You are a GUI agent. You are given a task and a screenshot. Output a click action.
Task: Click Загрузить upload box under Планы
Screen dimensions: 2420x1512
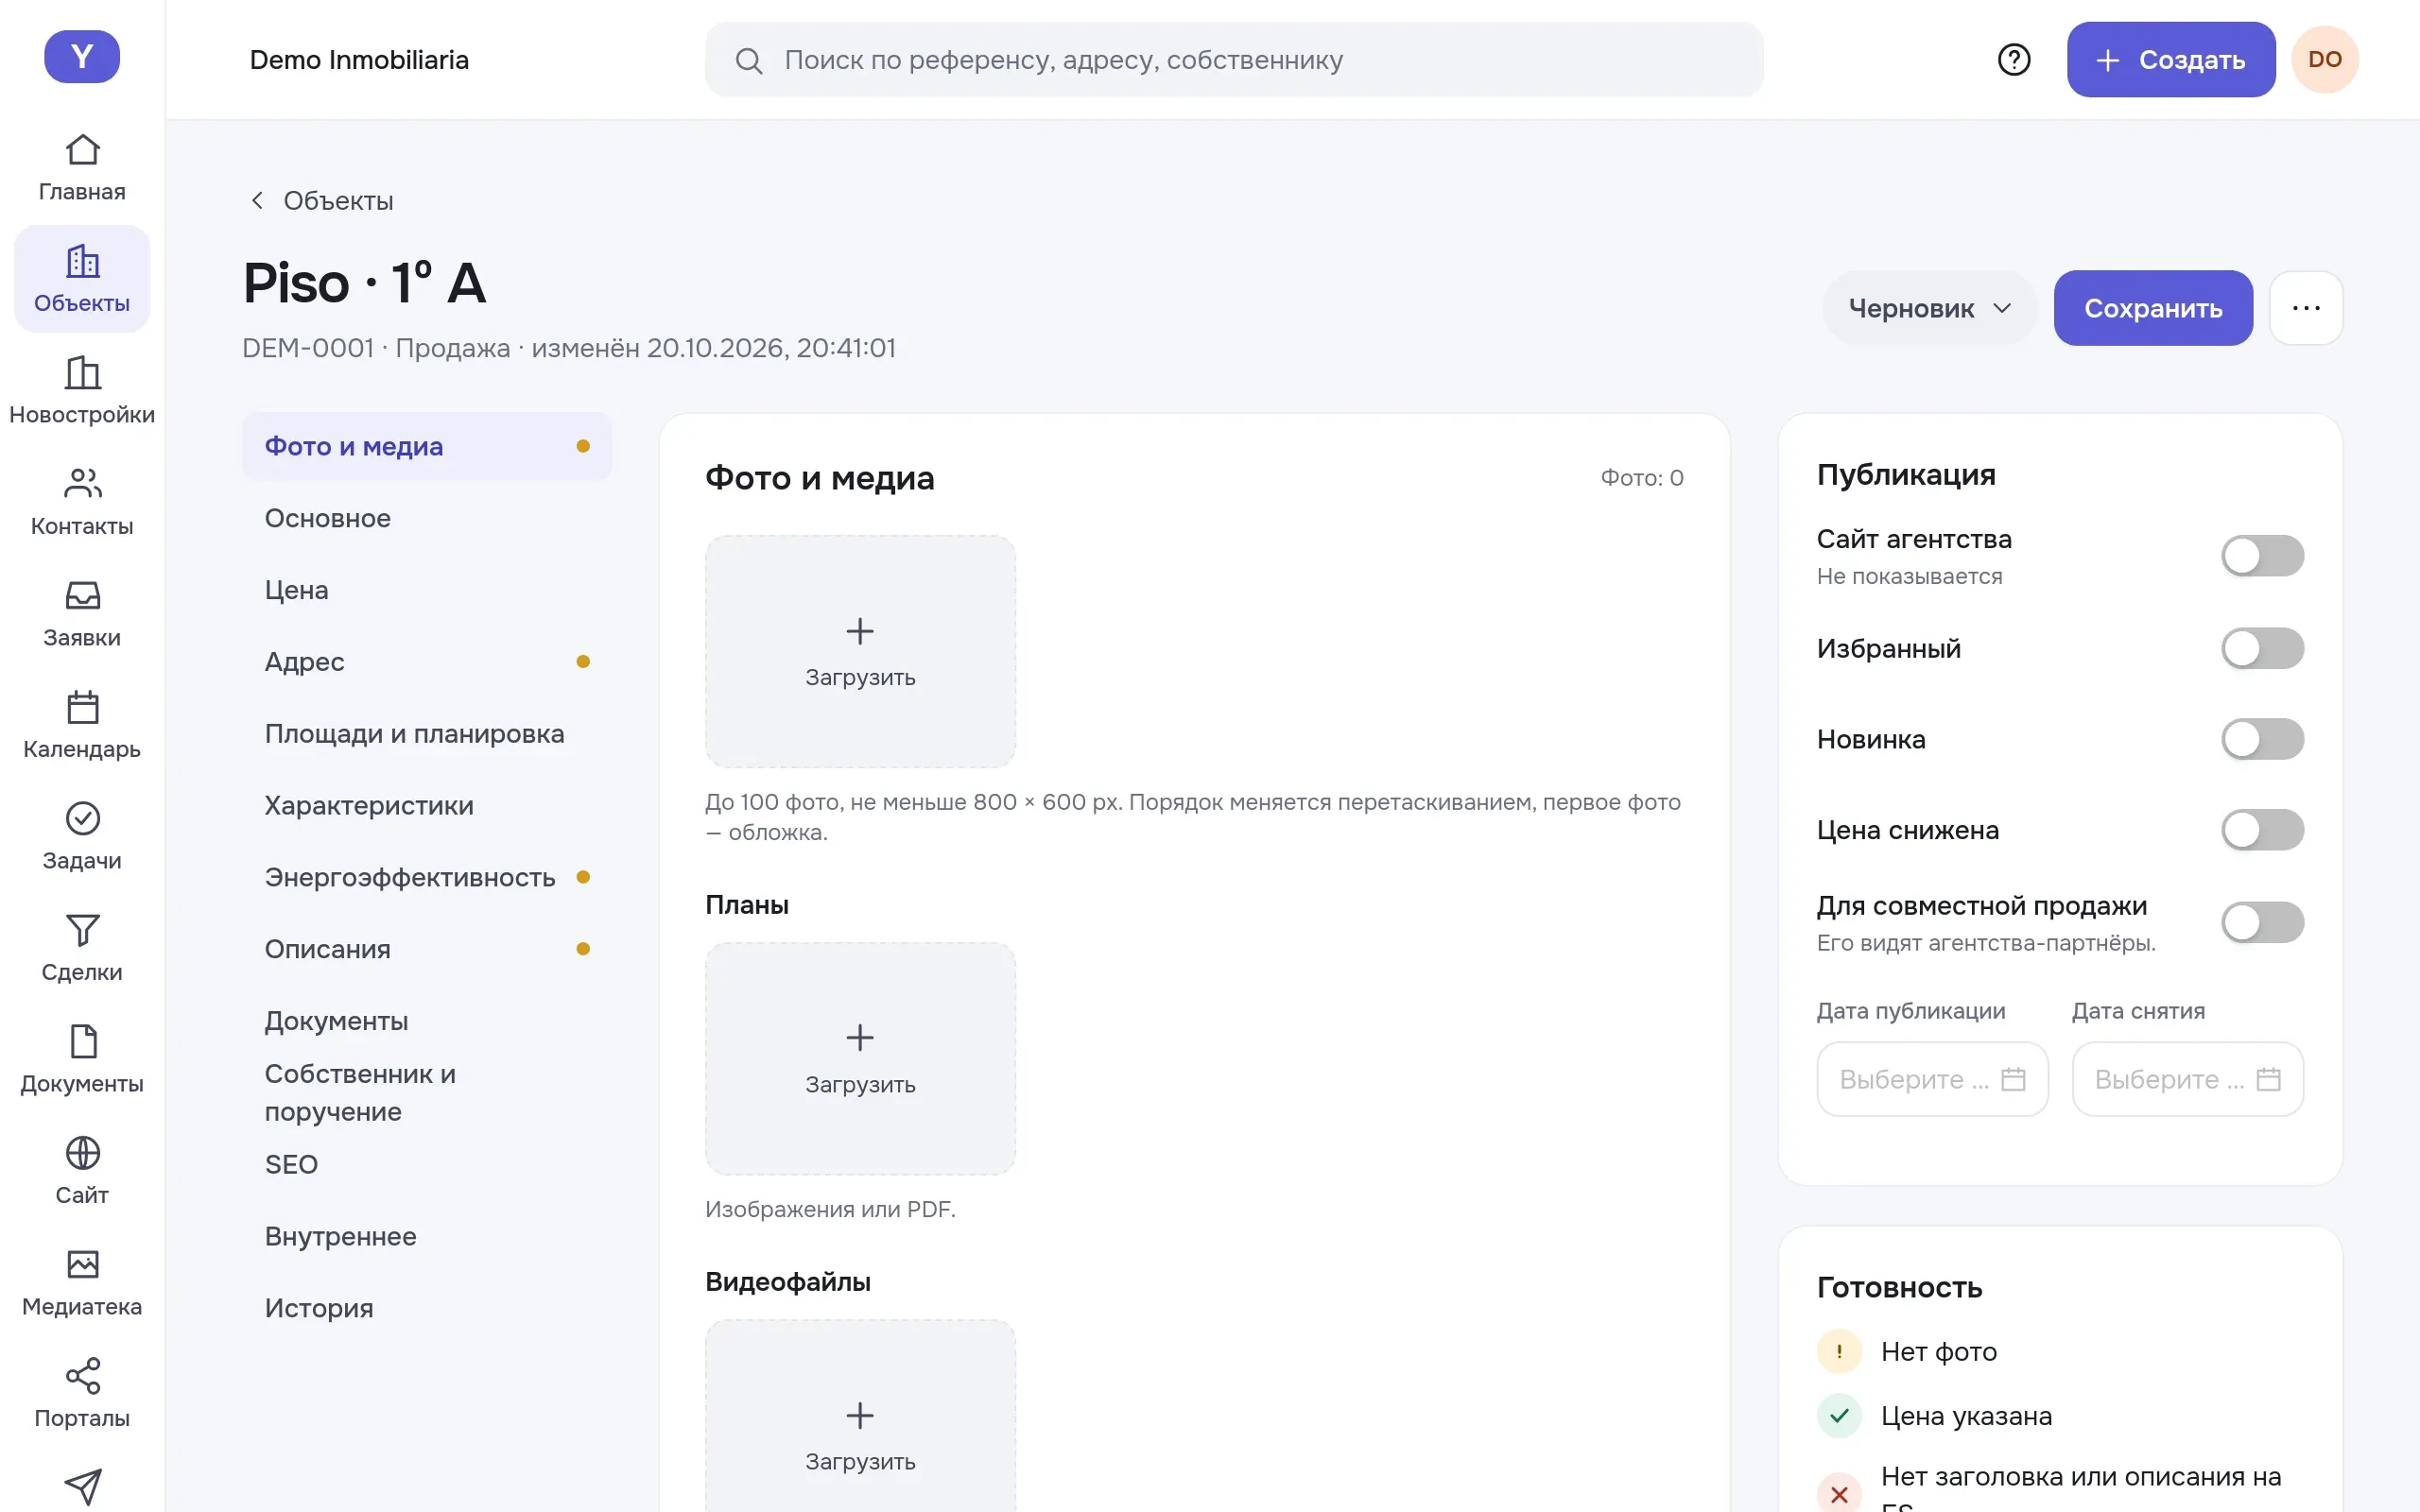860,1059
